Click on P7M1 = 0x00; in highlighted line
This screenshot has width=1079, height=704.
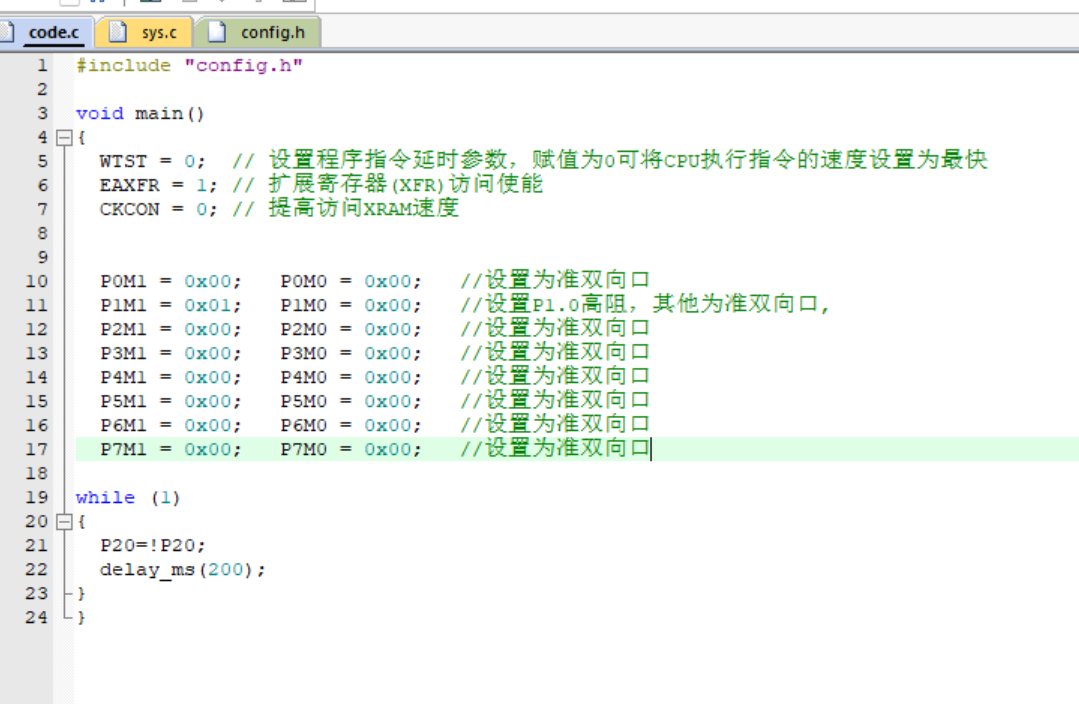[171, 449]
